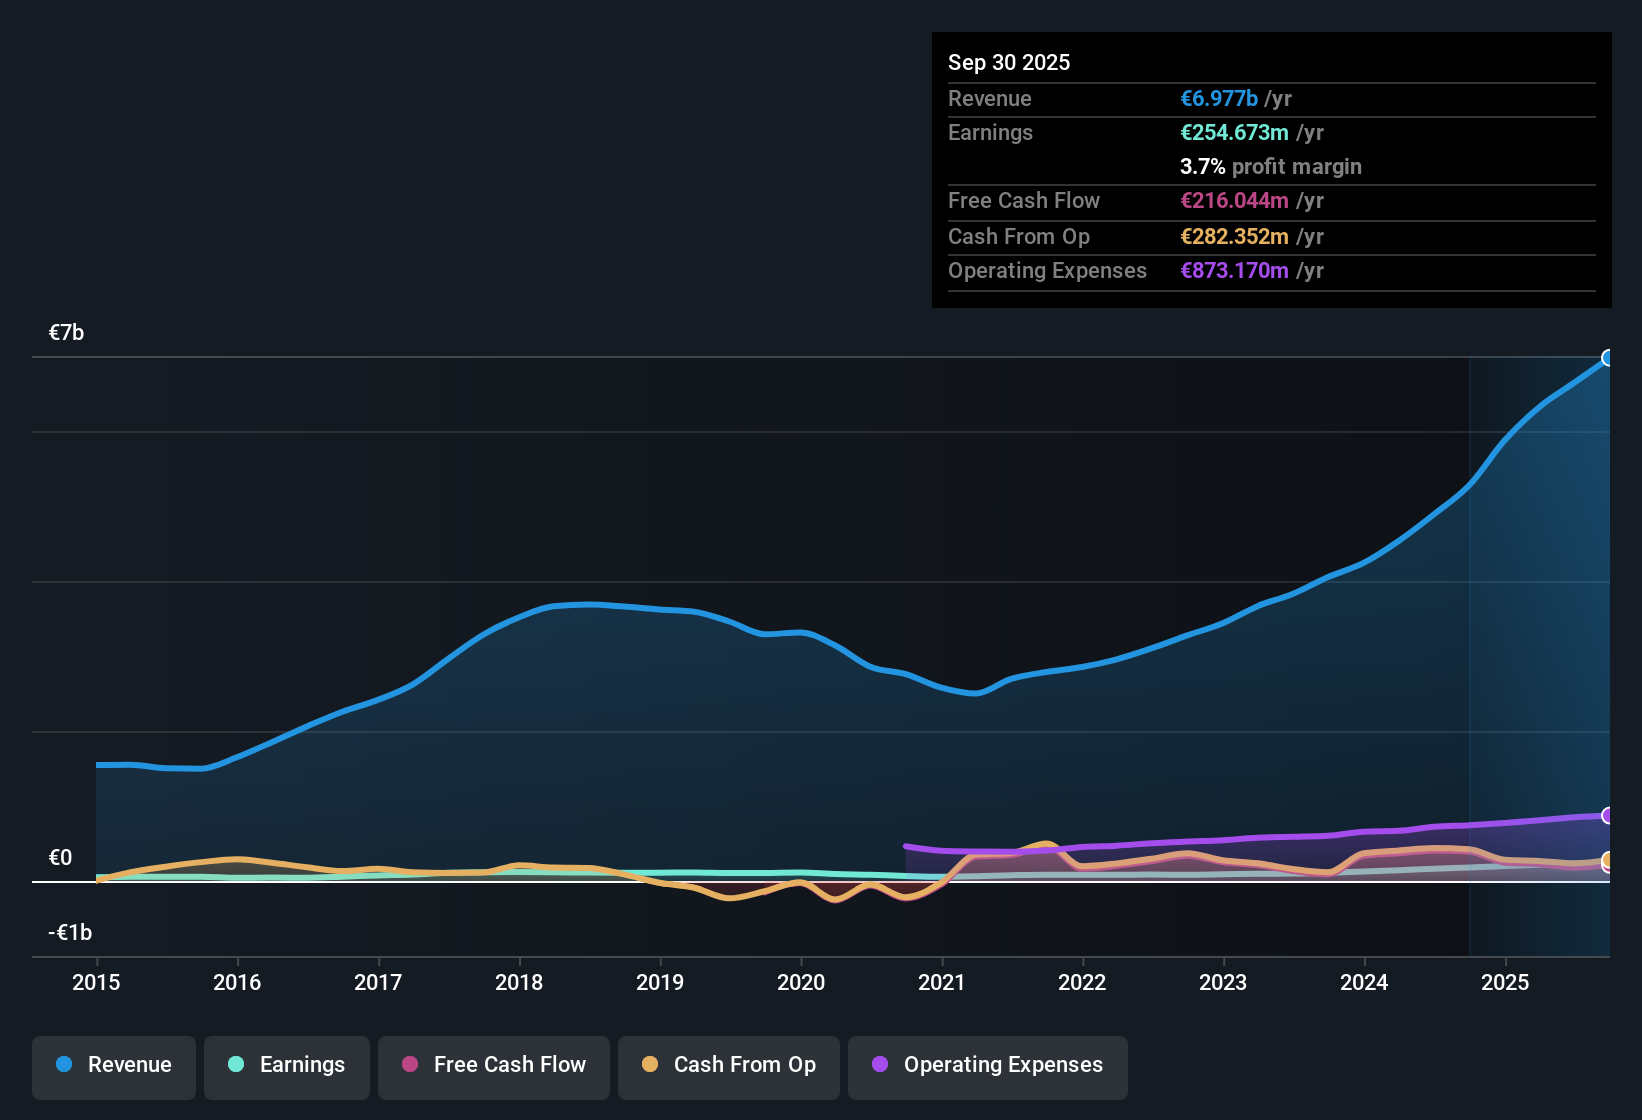Expand the Operating Expenses legend pill
This screenshot has width=1642, height=1120.
987,1065
